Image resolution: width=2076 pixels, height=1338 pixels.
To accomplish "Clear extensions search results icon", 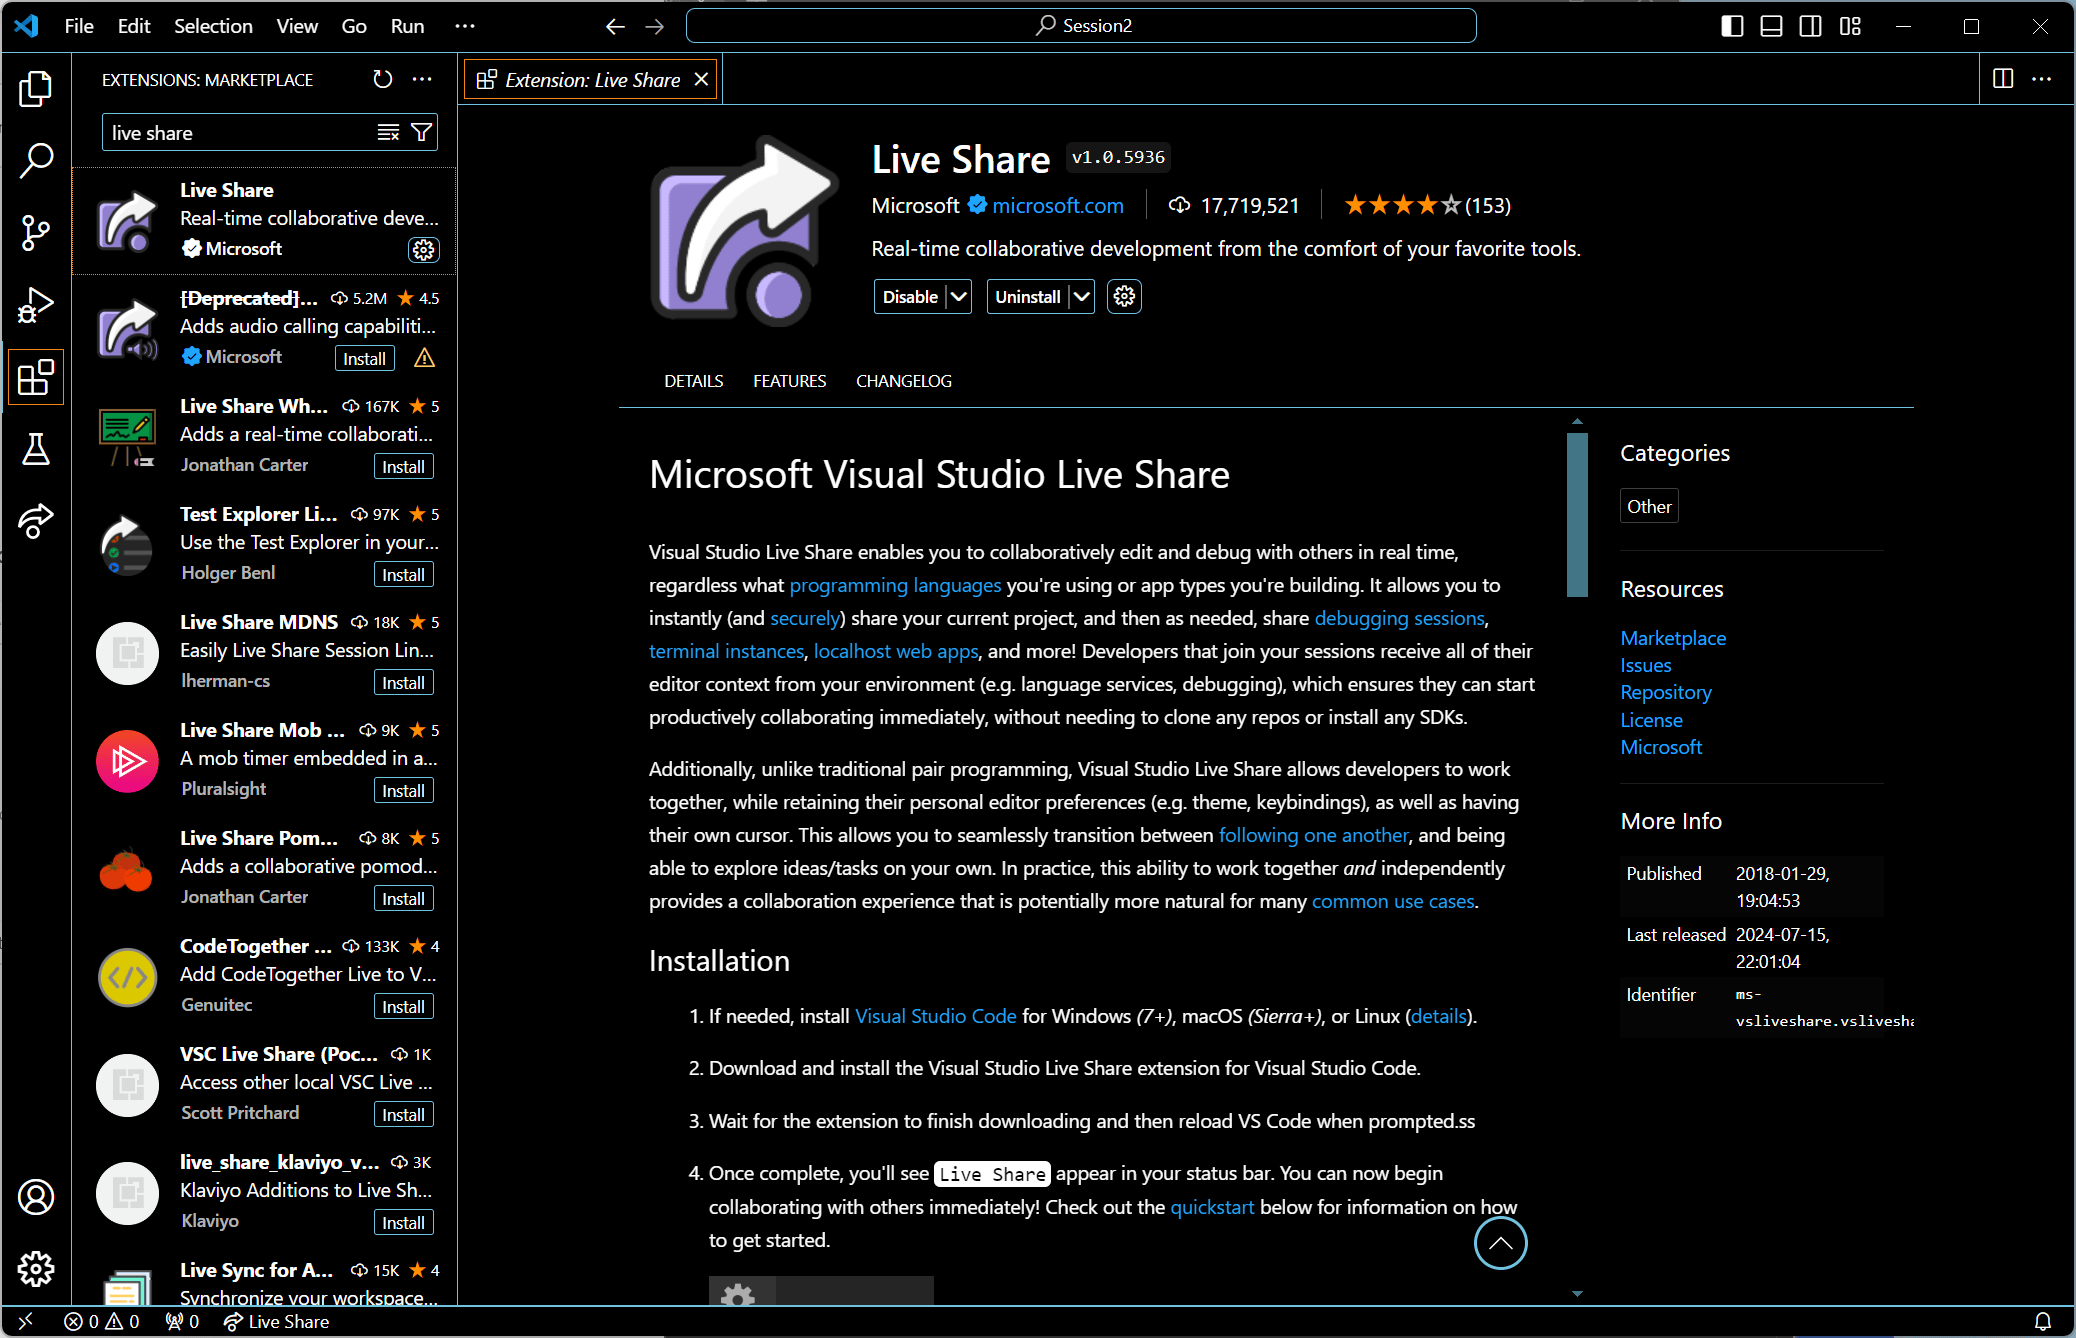I will tap(388, 132).
